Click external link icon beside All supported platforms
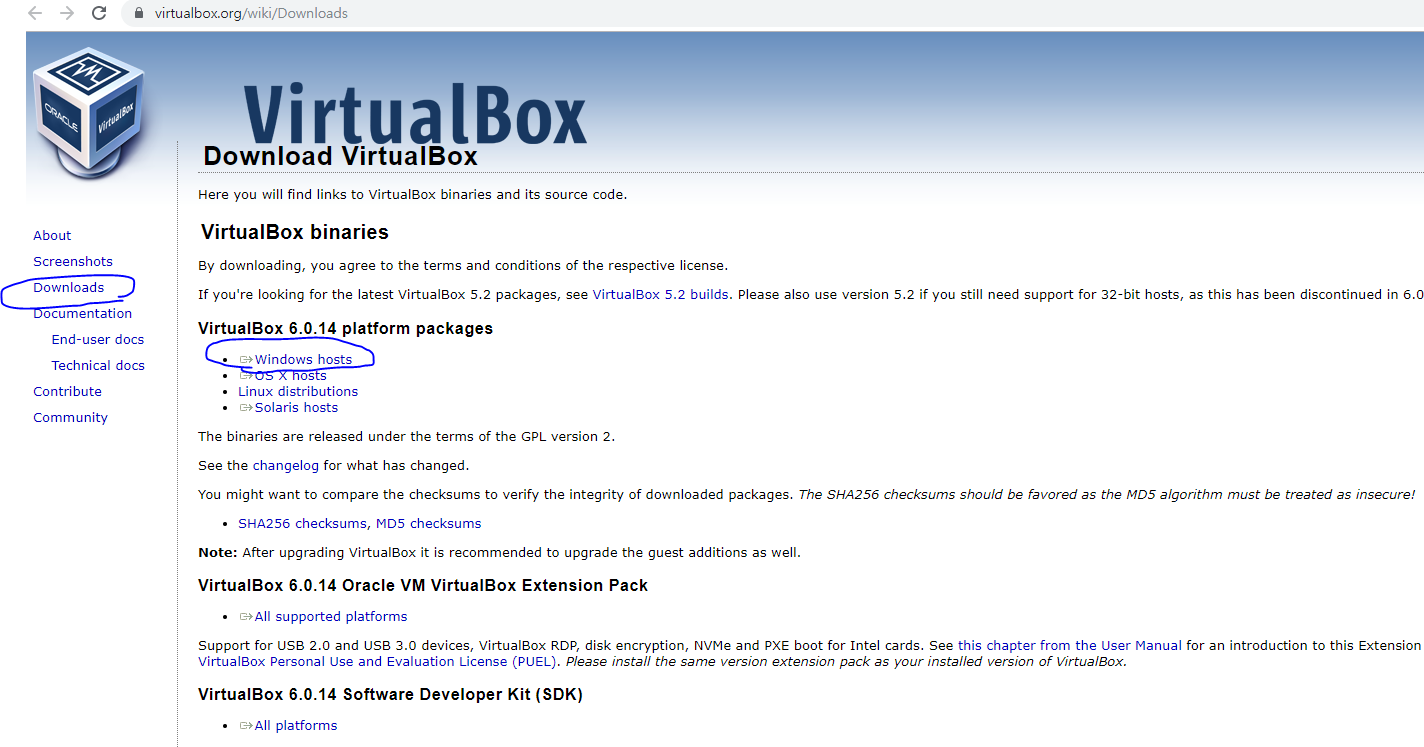1424x747 pixels. pyautogui.click(x=246, y=617)
